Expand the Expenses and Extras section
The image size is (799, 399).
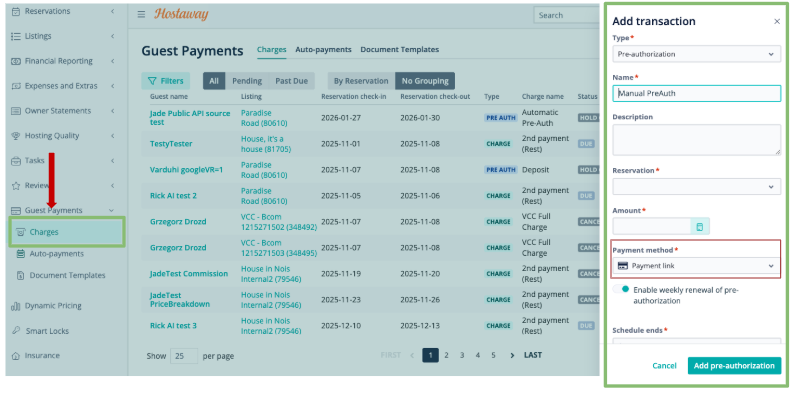[112, 86]
